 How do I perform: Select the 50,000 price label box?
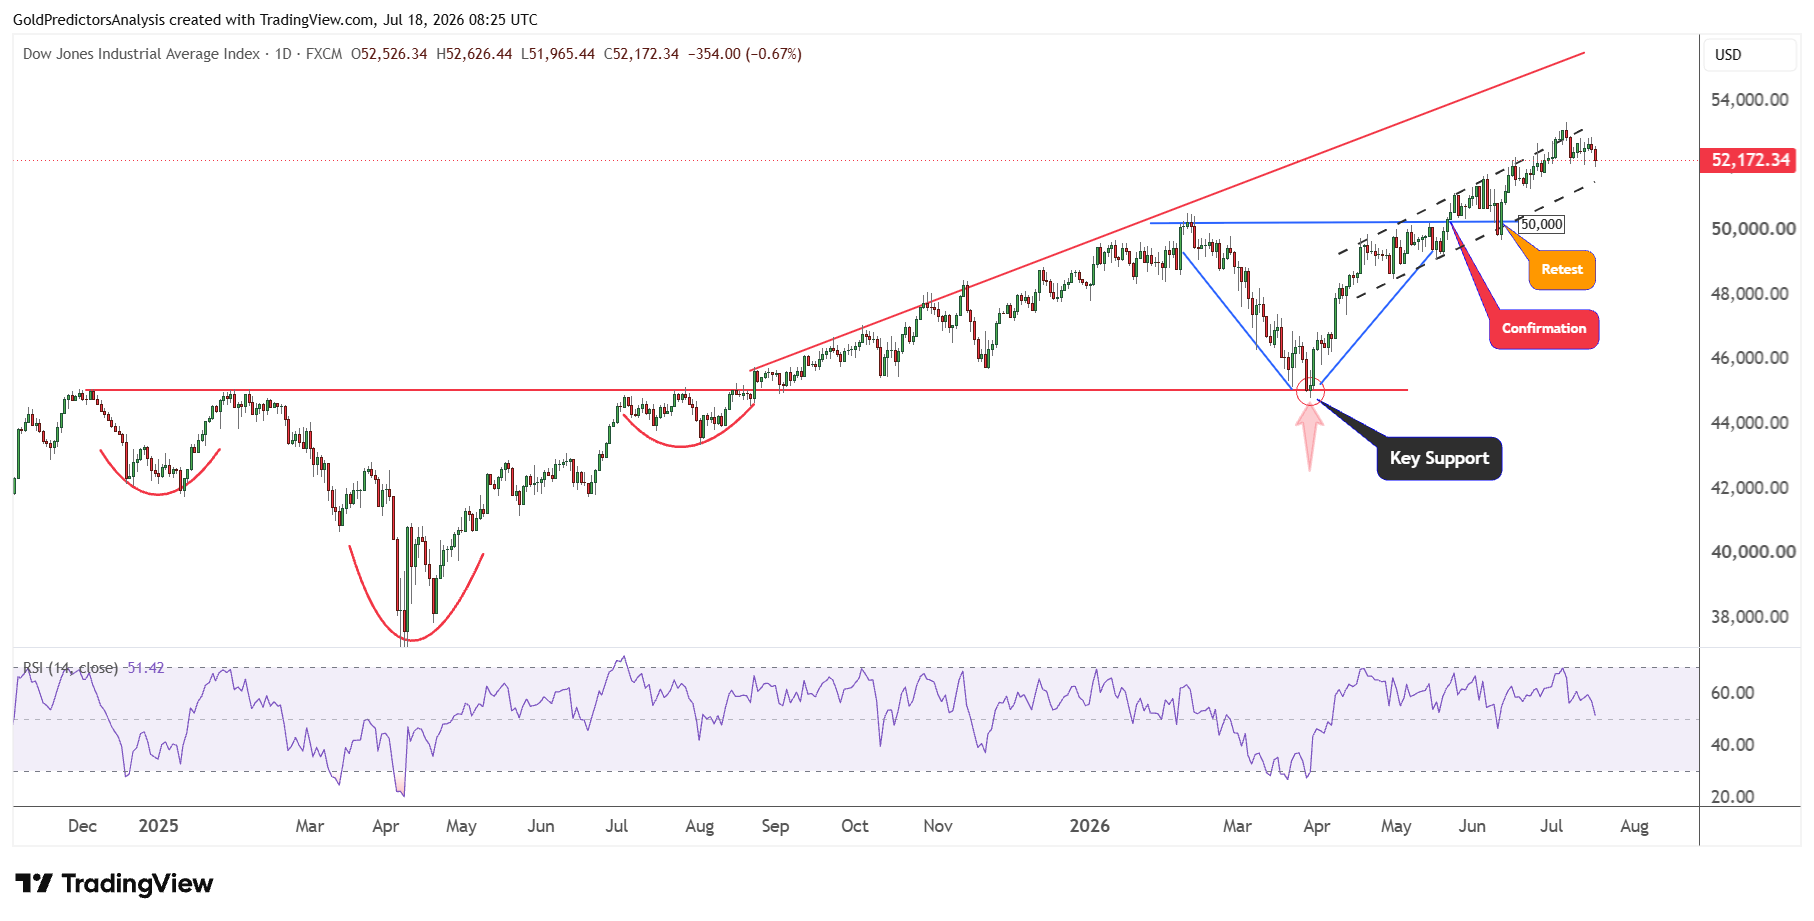click(1542, 224)
